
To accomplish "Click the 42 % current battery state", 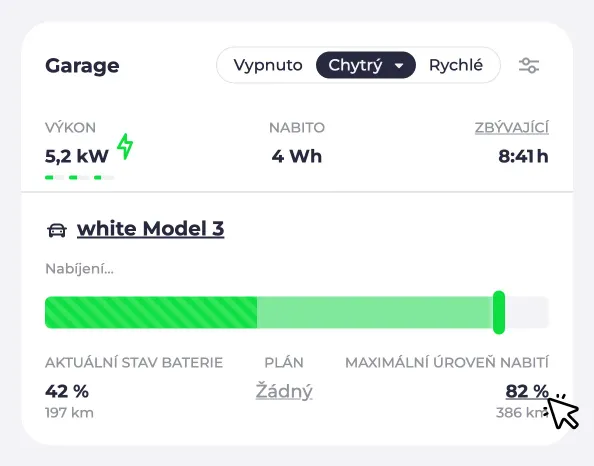I will (x=67, y=391).
